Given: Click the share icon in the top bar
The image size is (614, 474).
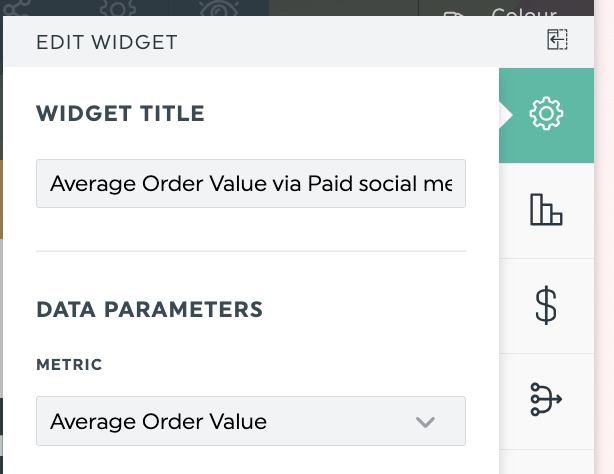Looking at the screenshot, I should click(x=15, y=7).
